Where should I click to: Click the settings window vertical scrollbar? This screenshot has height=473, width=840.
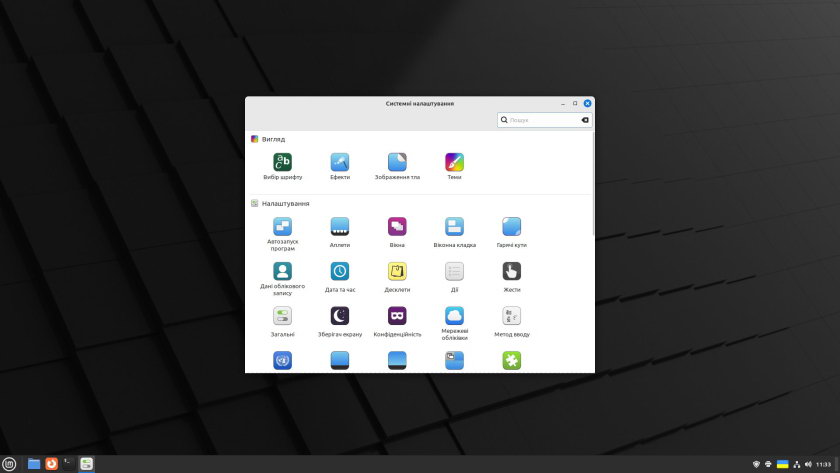593,183
